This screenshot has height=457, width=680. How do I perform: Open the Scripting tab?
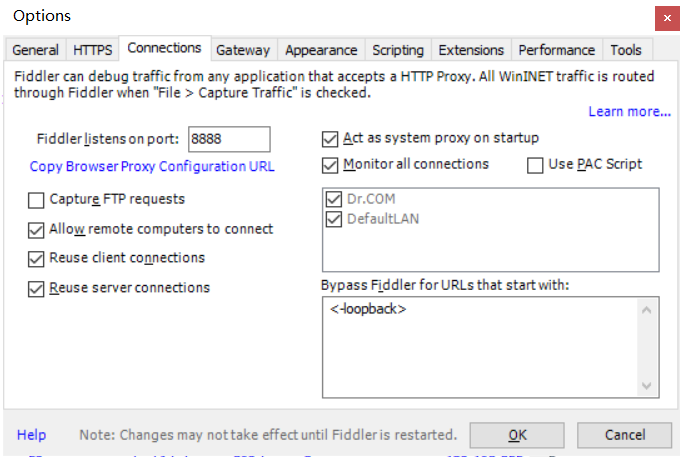click(x=398, y=50)
